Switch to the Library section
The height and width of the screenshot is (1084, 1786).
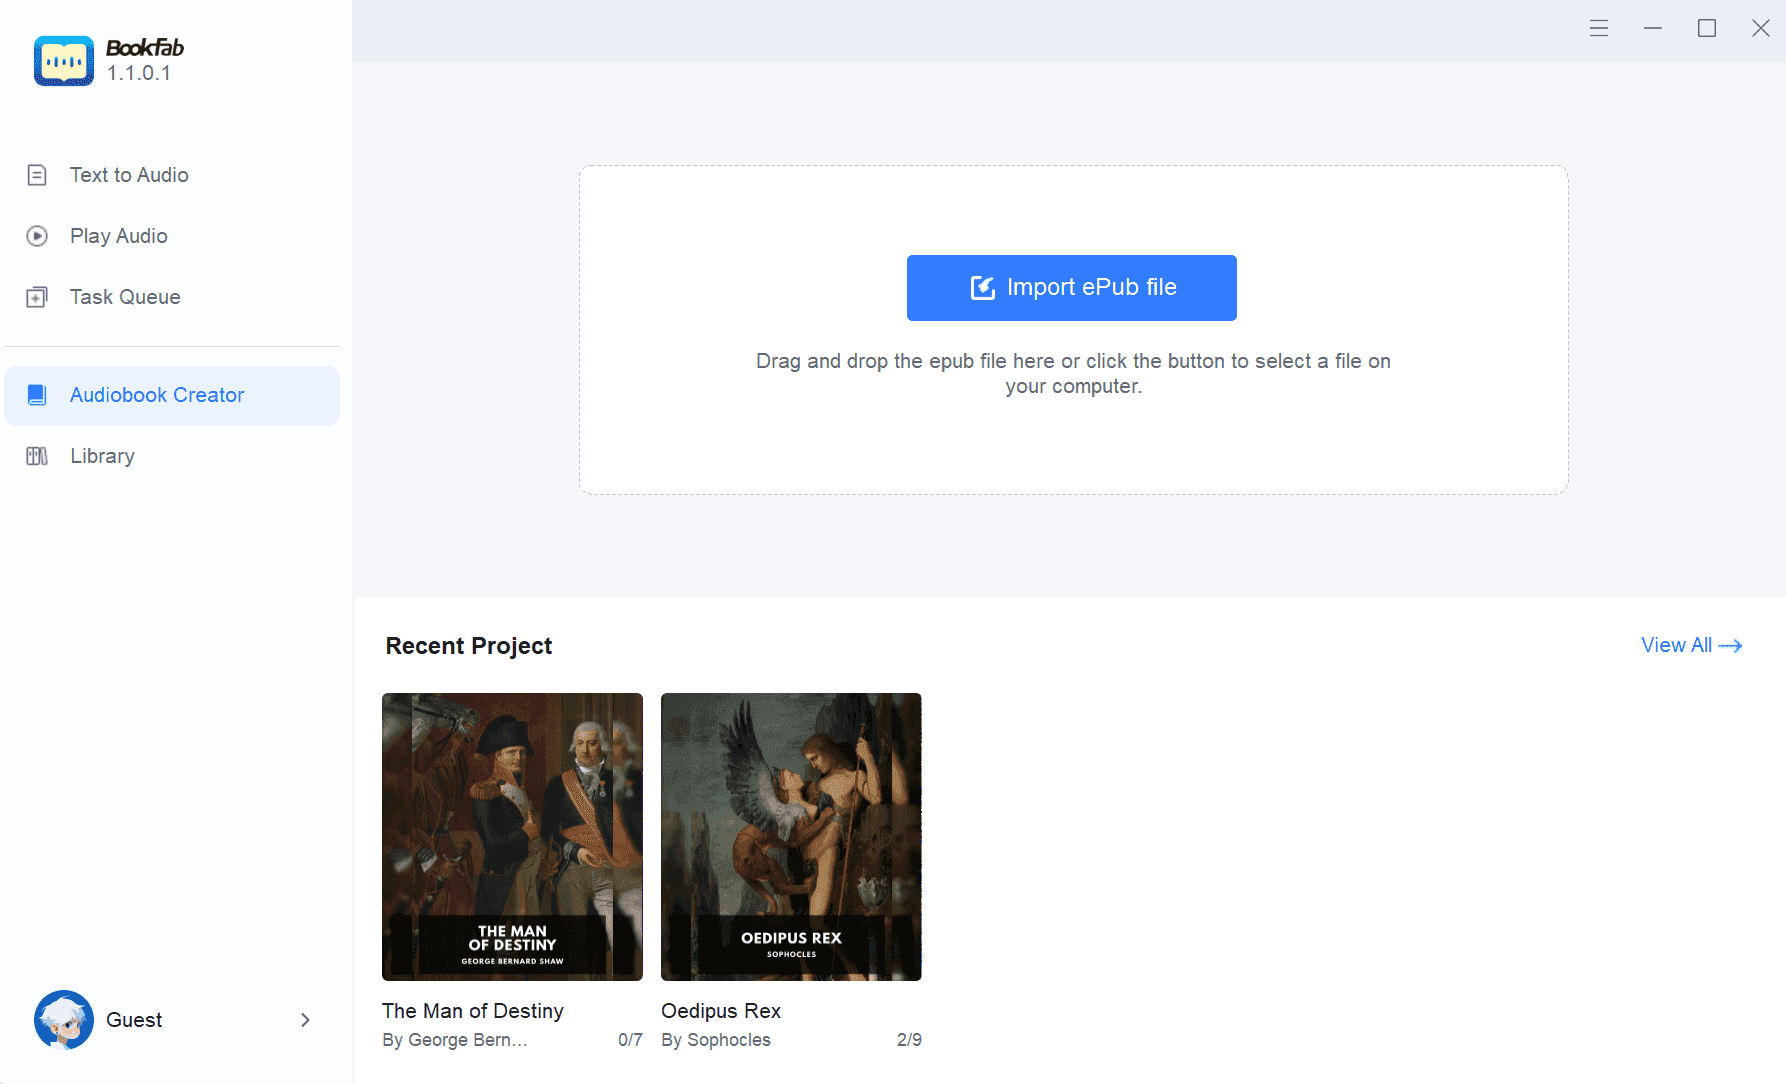click(x=102, y=456)
